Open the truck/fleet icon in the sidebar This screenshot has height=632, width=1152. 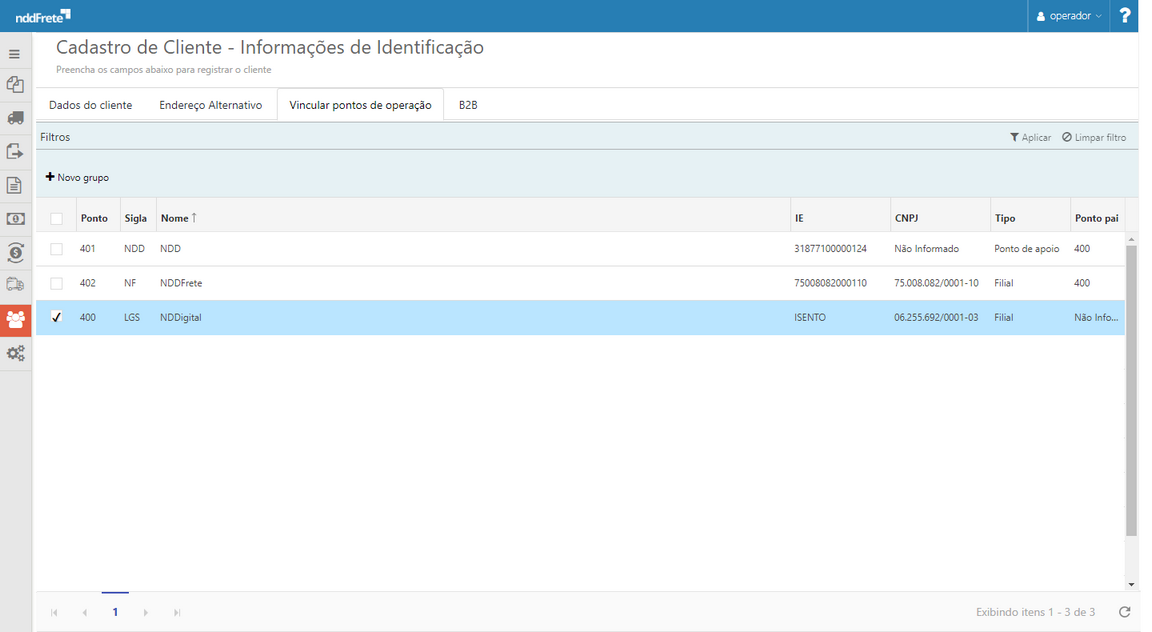pos(15,118)
